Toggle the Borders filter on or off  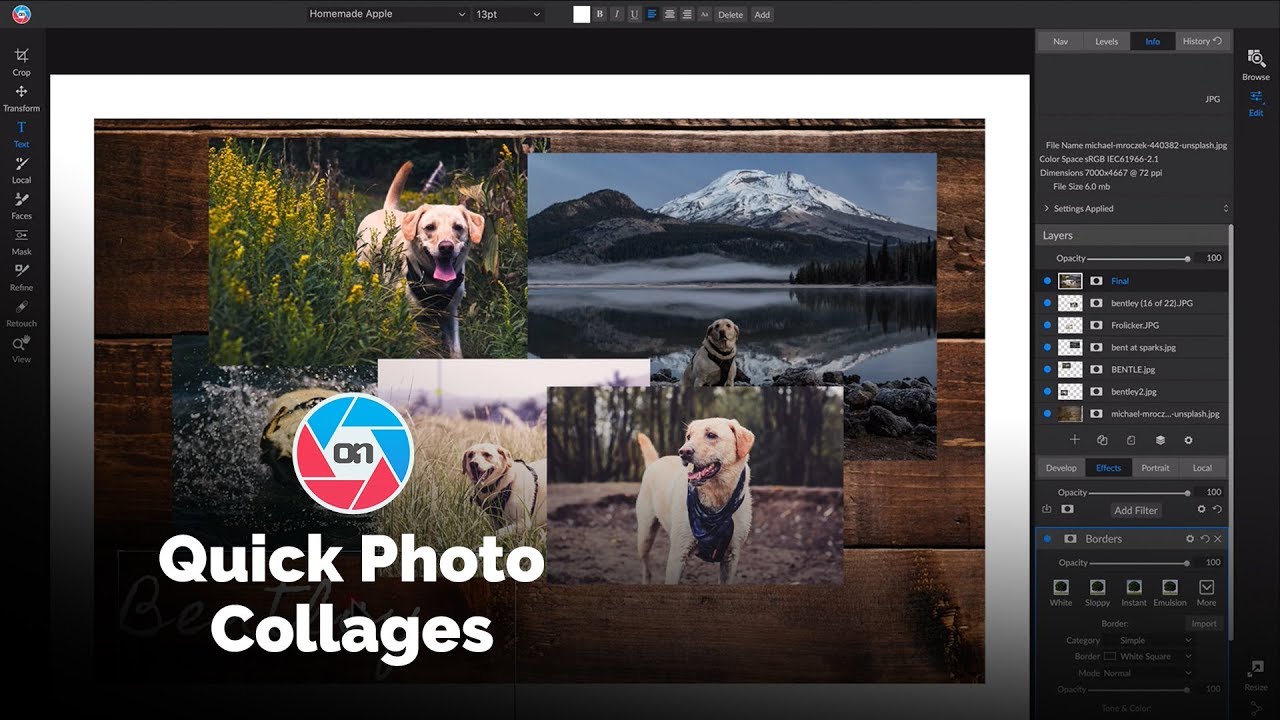point(1047,538)
